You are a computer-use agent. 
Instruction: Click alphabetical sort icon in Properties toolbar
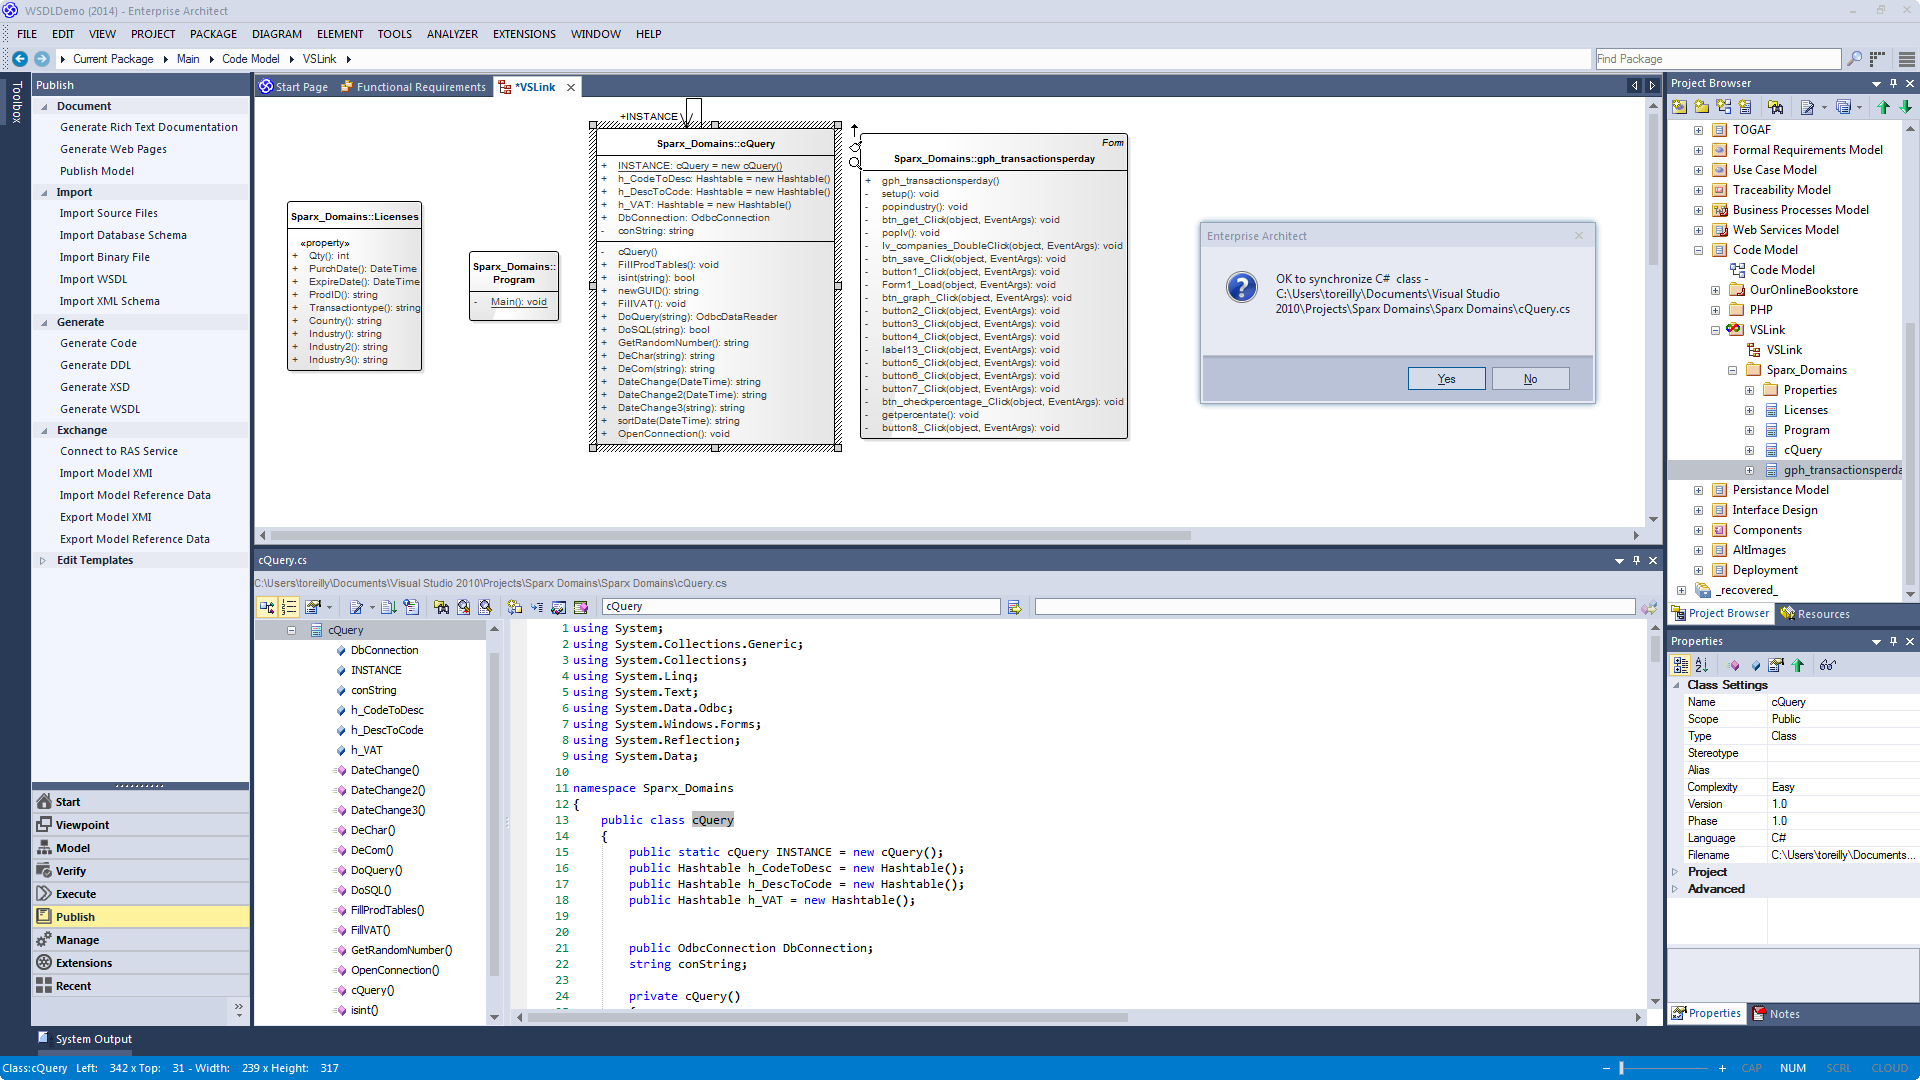[1702, 666]
